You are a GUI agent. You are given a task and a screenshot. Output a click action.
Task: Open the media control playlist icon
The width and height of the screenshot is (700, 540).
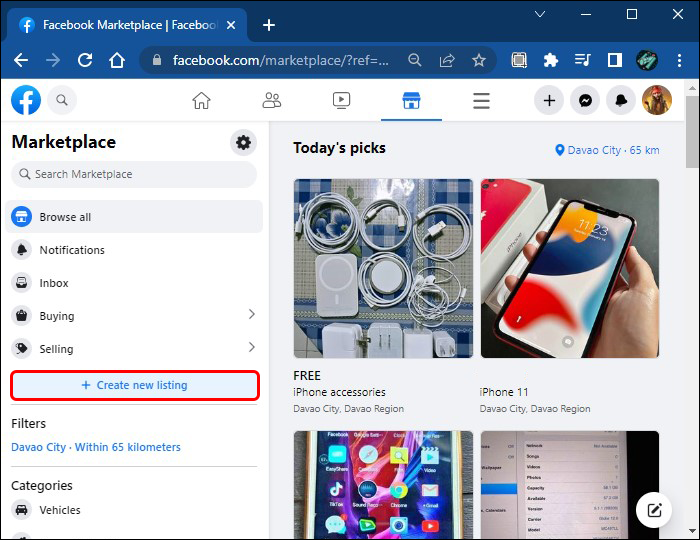coord(583,60)
